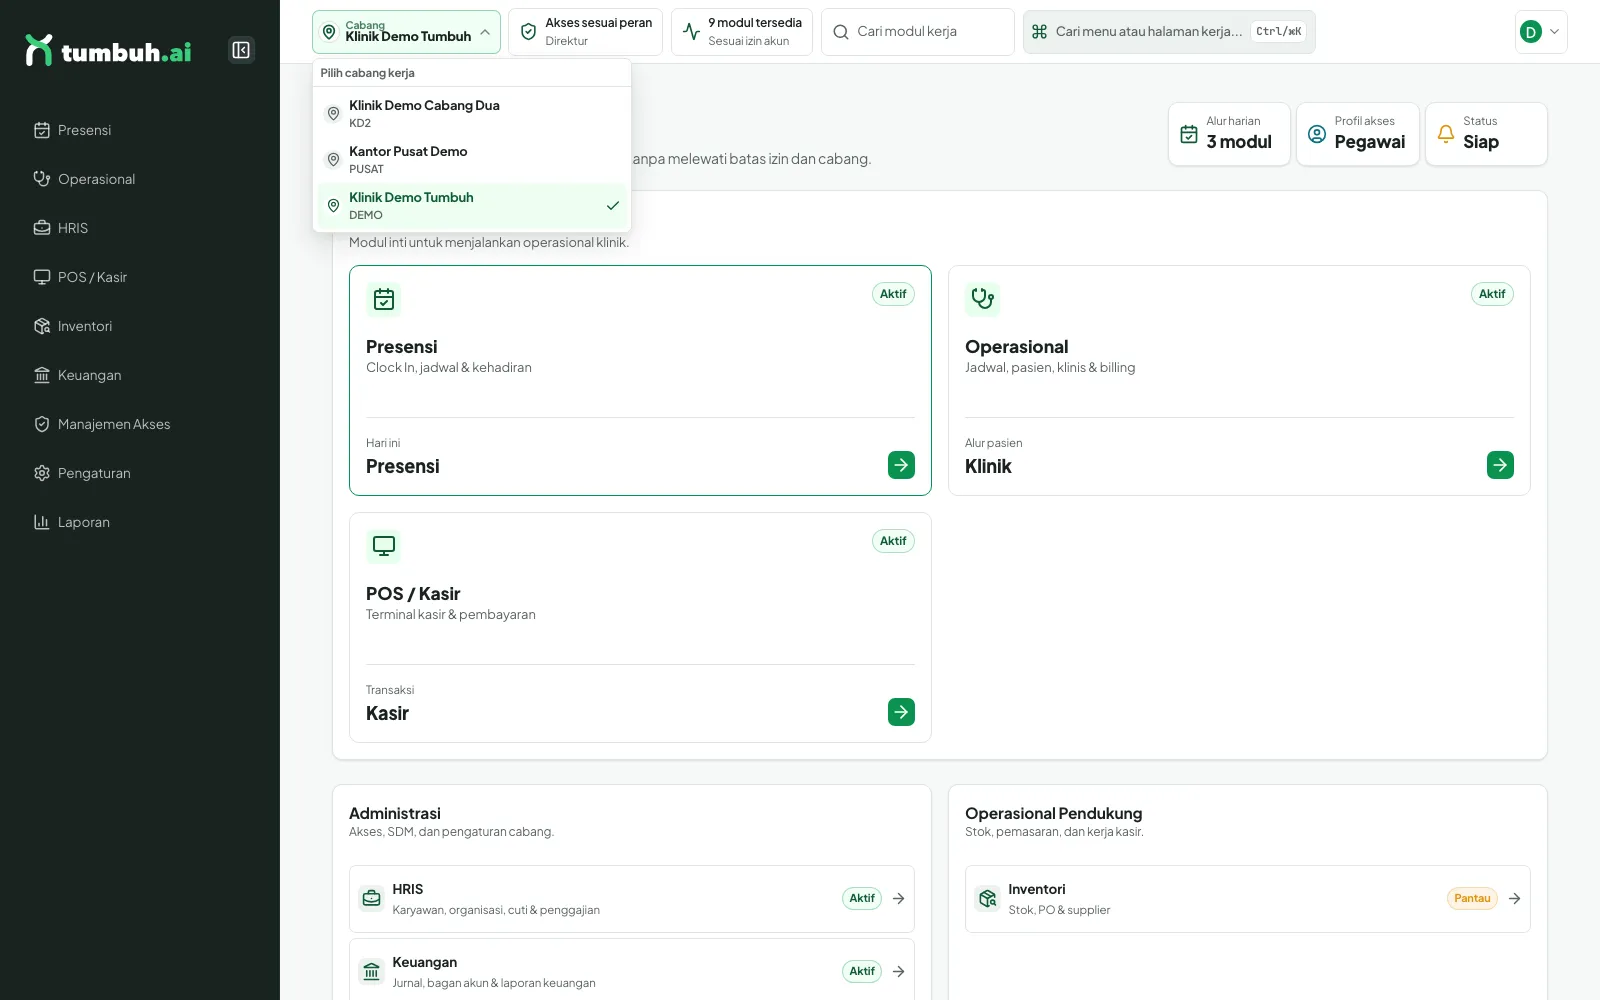The height and width of the screenshot is (1000, 1600).
Task: Click the Presensi card calendar icon
Action: click(384, 299)
